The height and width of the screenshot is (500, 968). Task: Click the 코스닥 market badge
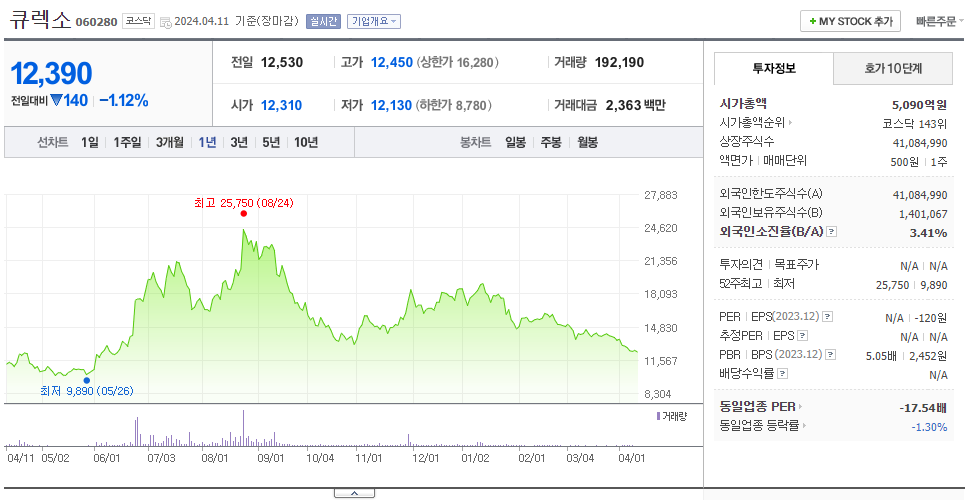pyautogui.click(x=138, y=21)
